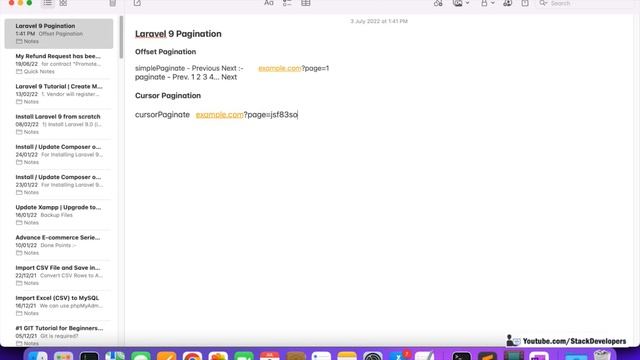Create a new note with compose icon
This screenshot has height=360, width=640.
click(x=137, y=3)
